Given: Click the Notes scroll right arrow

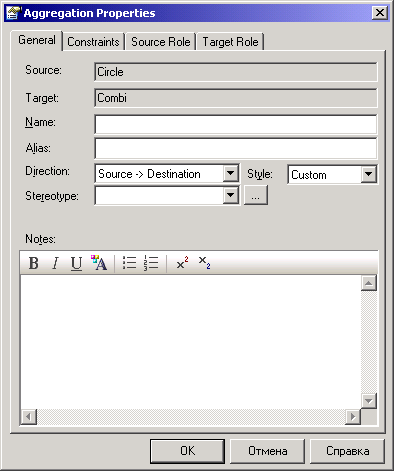Looking at the screenshot, I should 353,417.
